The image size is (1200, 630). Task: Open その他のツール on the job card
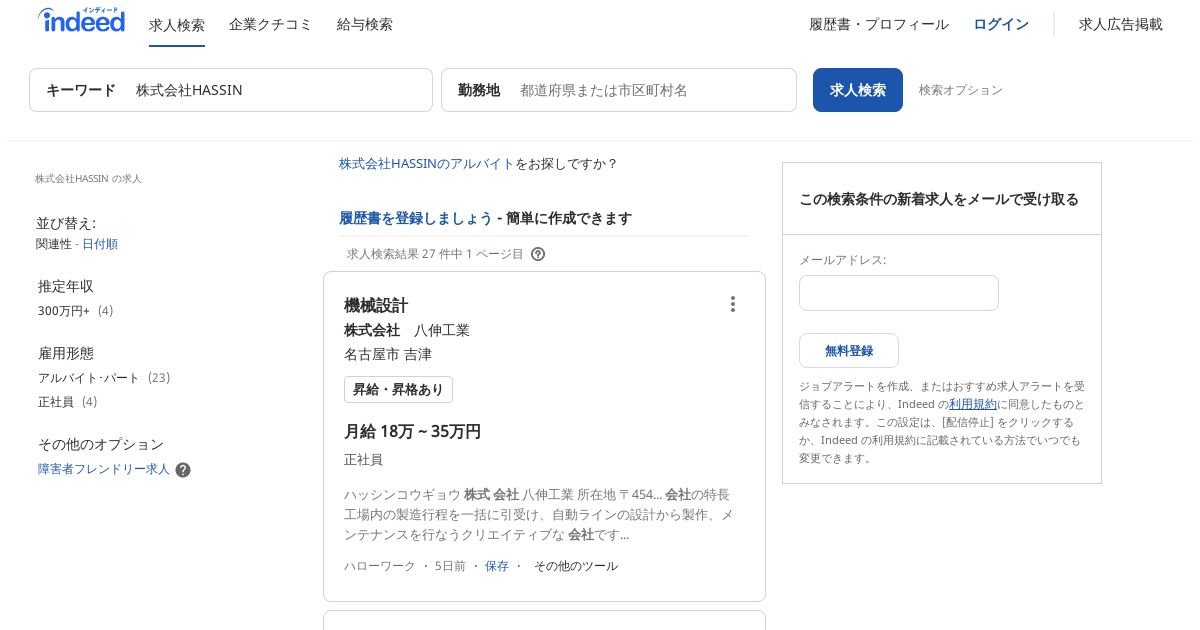coord(576,566)
